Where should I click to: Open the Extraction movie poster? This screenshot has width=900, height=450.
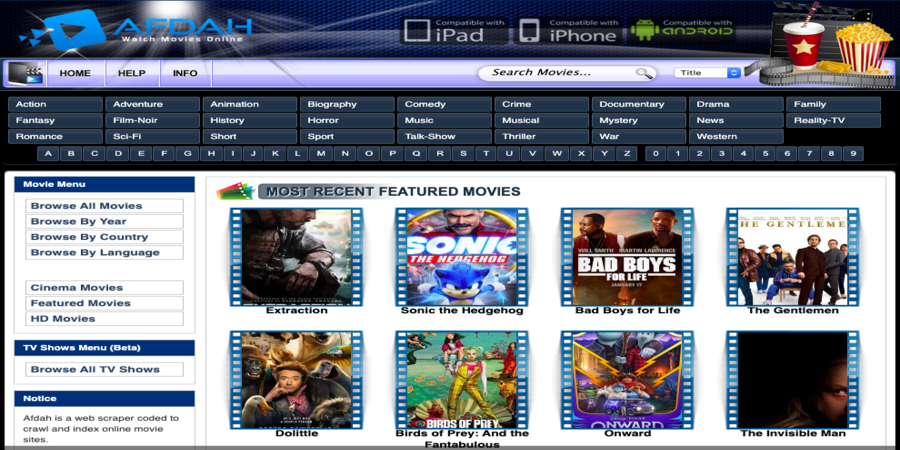[296, 257]
